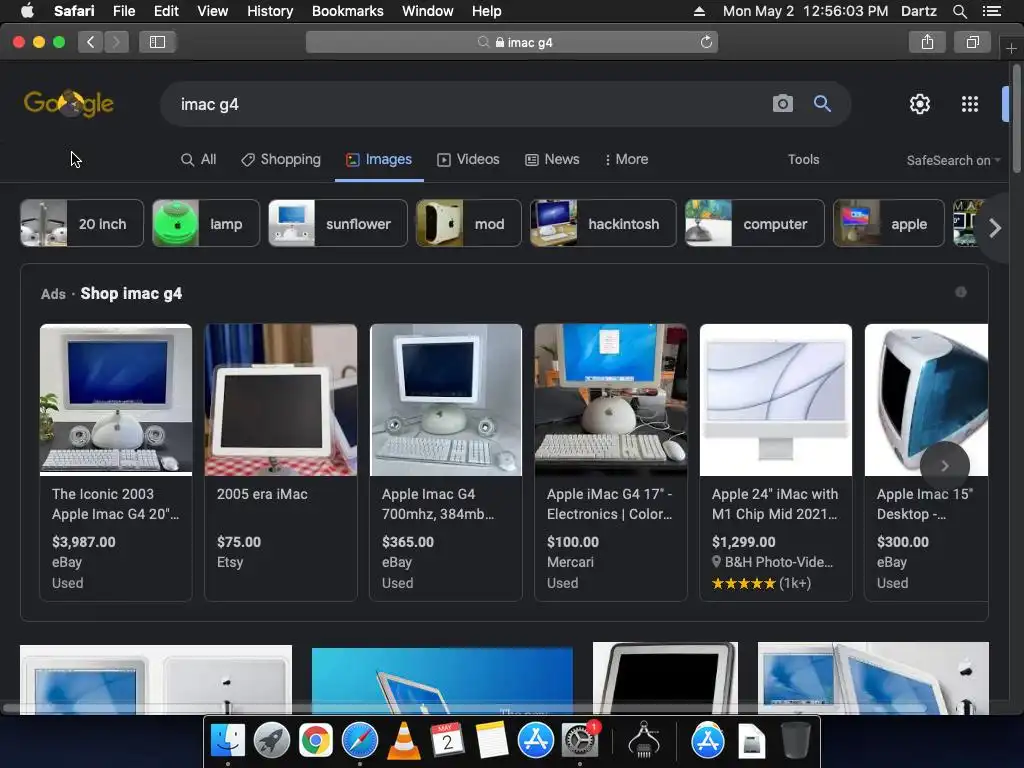Screen dimensions: 1024x768
Task: Open the History menu
Action: point(270,11)
